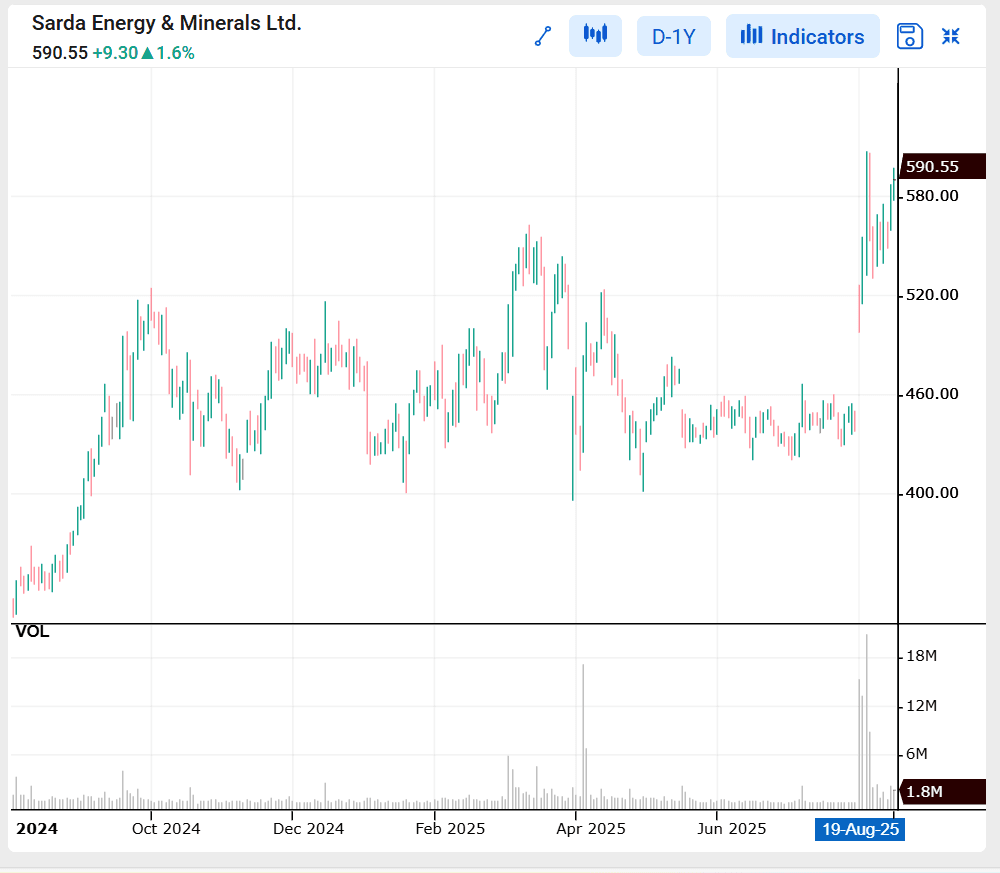Open the Indicators menu
The width and height of the screenshot is (1000, 873).
802,36
